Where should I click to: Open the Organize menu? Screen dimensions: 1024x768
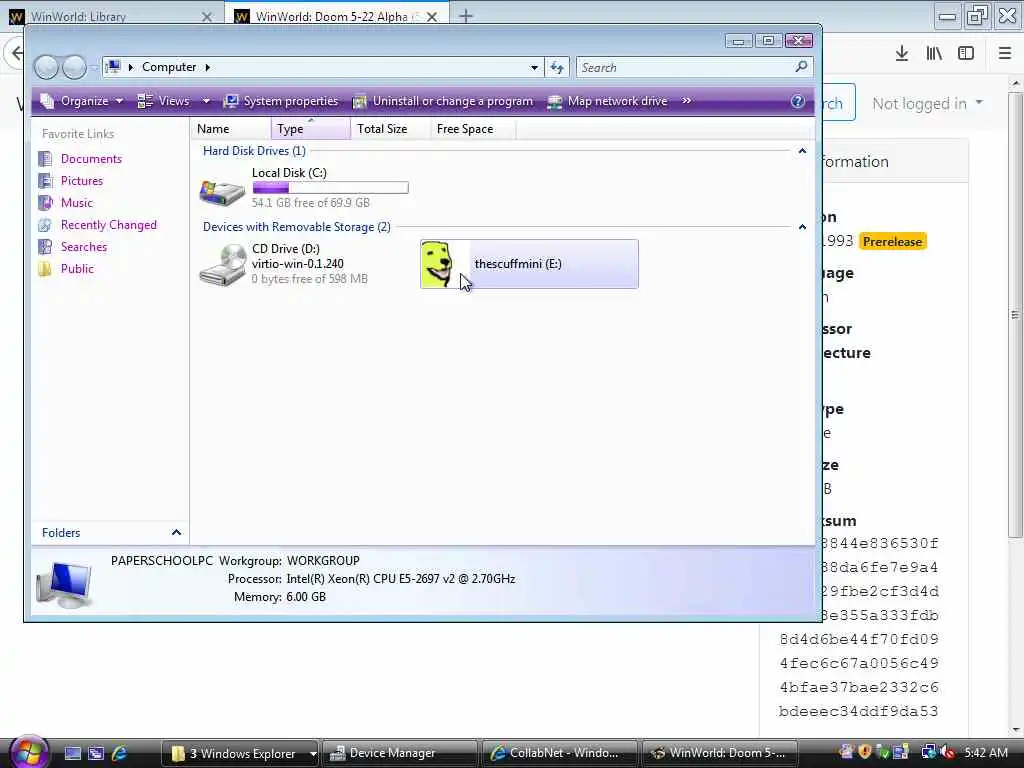[x=81, y=101]
